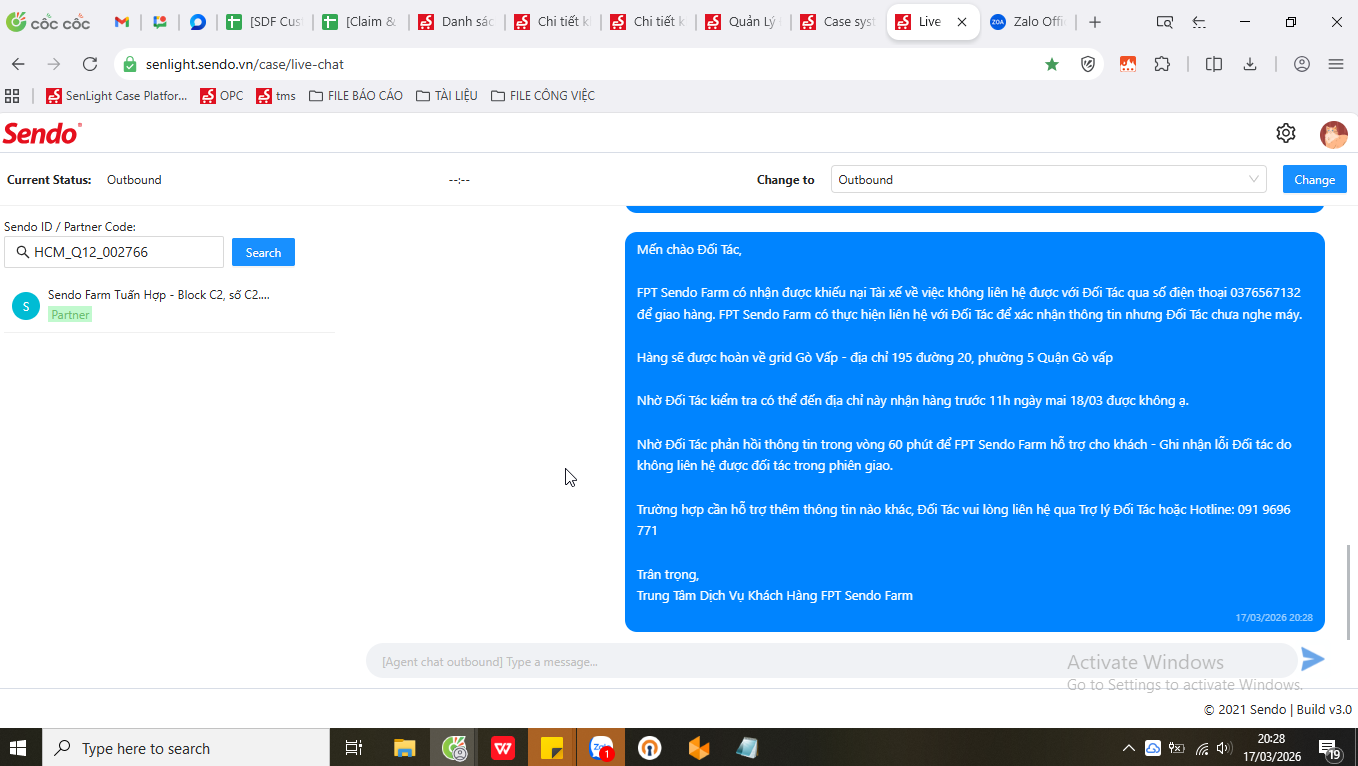Open the browser extensions puzzle icon
This screenshot has width=1358, height=766.
(x=1162, y=64)
